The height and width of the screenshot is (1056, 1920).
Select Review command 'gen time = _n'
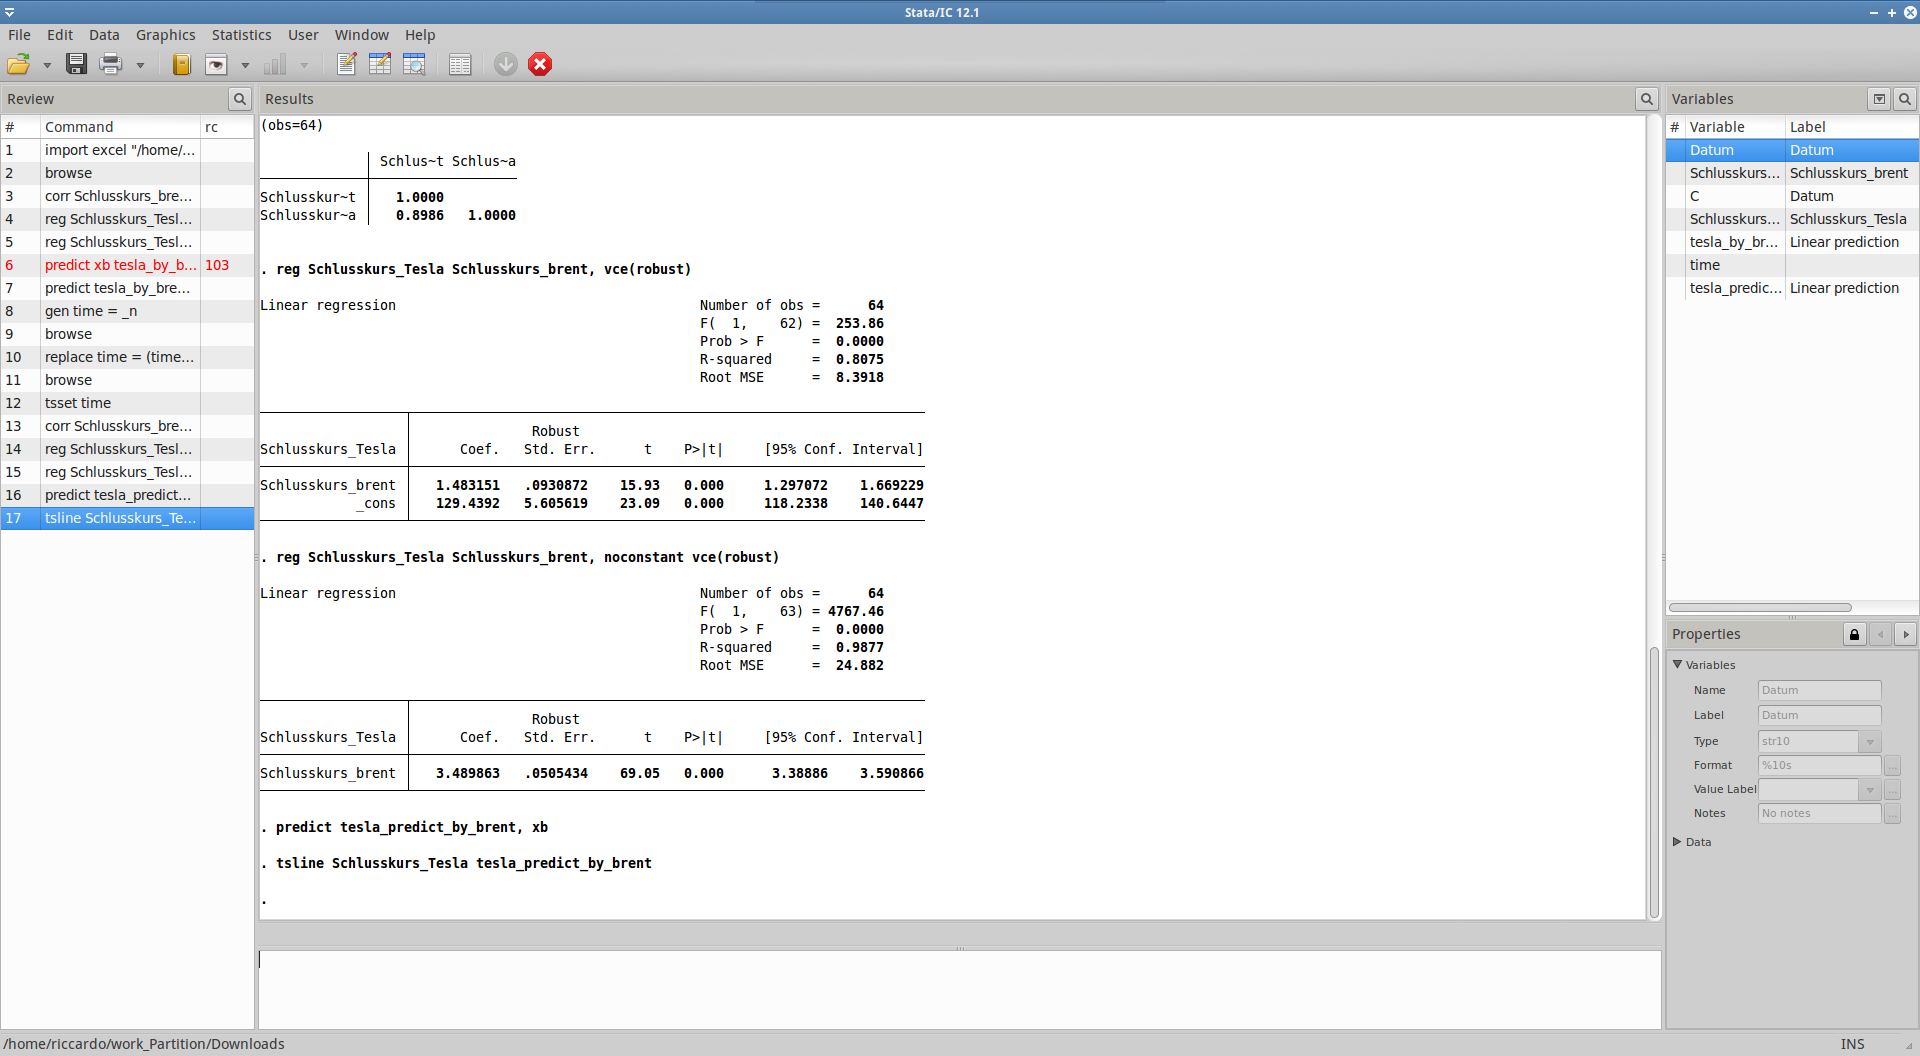[127, 311]
